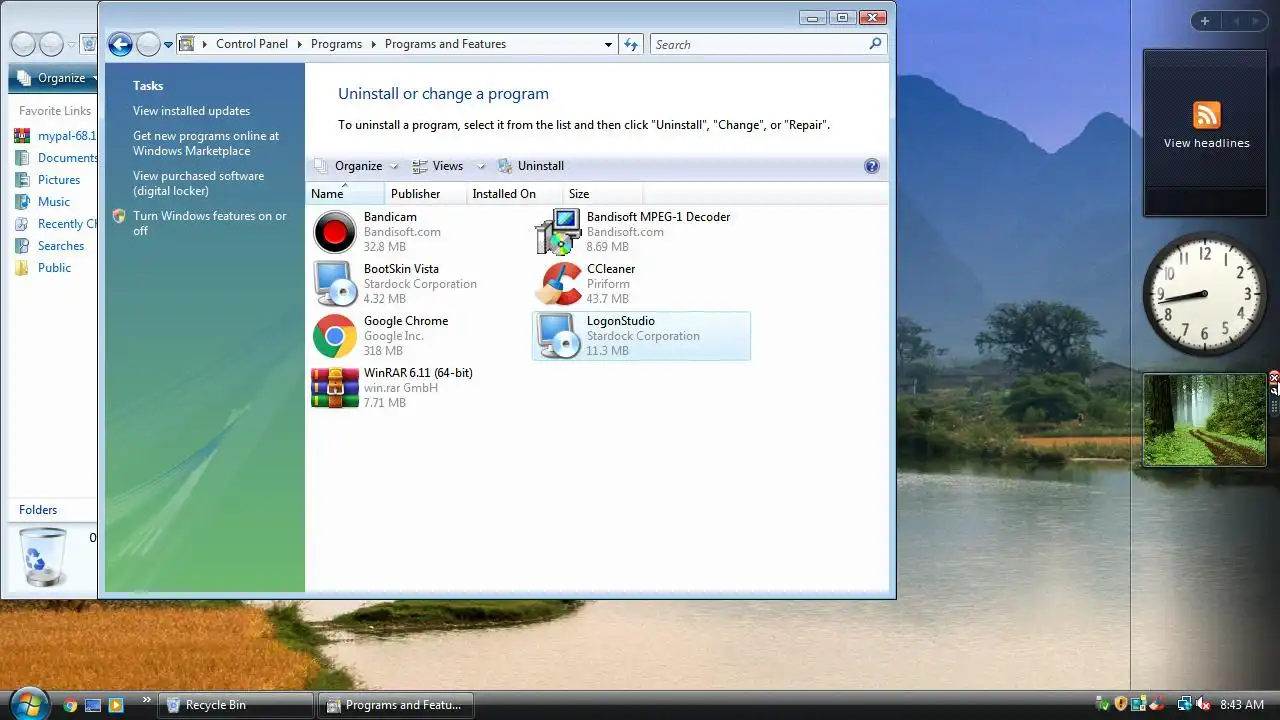Open View purchased software link
The width and height of the screenshot is (1280, 720).
[199, 183]
